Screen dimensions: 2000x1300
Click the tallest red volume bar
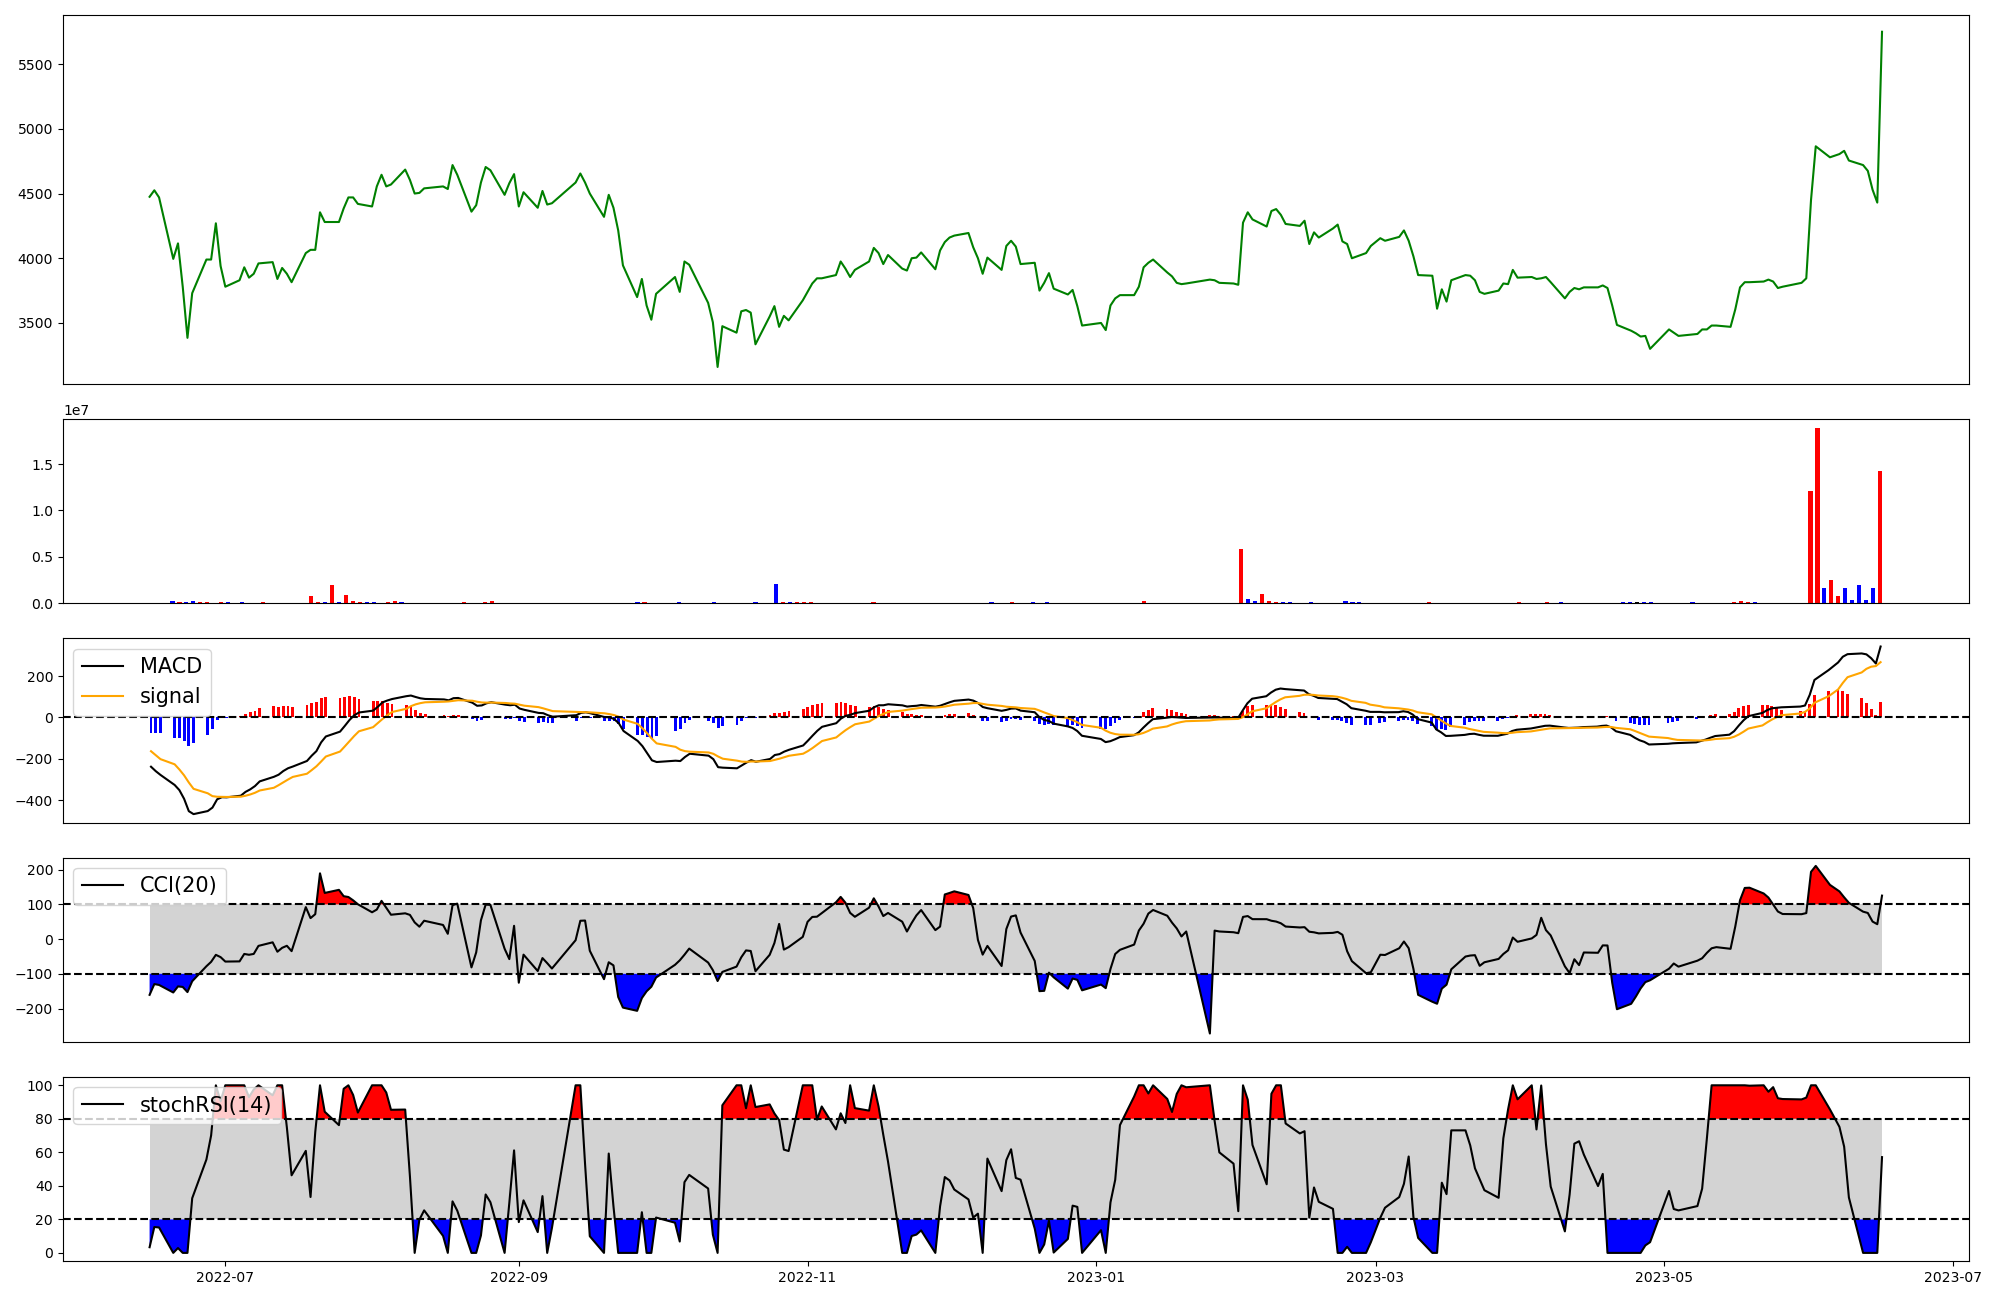pos(1817,515)
